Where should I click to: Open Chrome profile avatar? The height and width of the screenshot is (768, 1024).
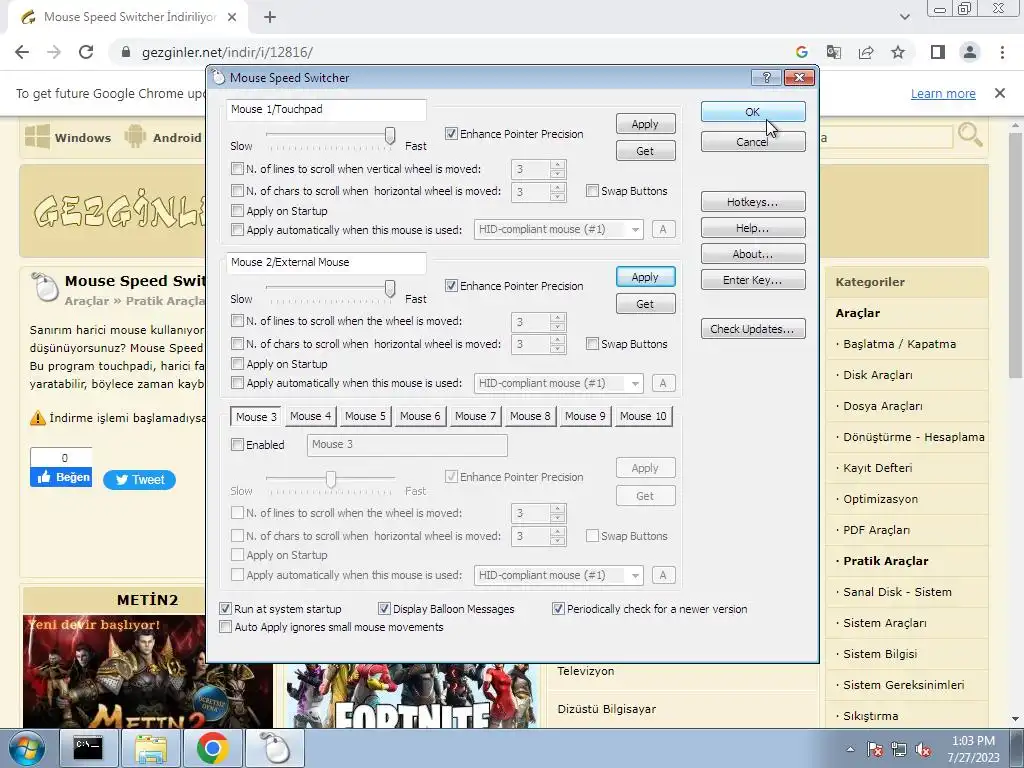coord(970,52)
